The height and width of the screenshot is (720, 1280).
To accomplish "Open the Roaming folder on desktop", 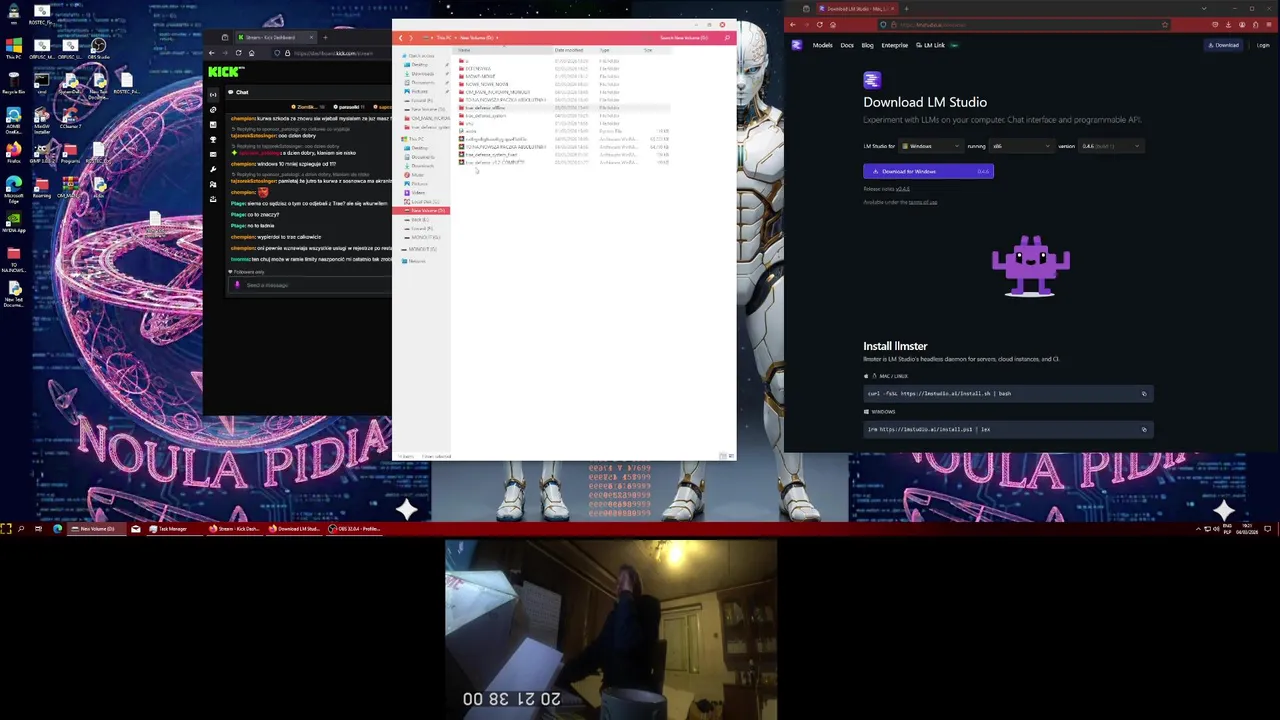I will [42, 189].
